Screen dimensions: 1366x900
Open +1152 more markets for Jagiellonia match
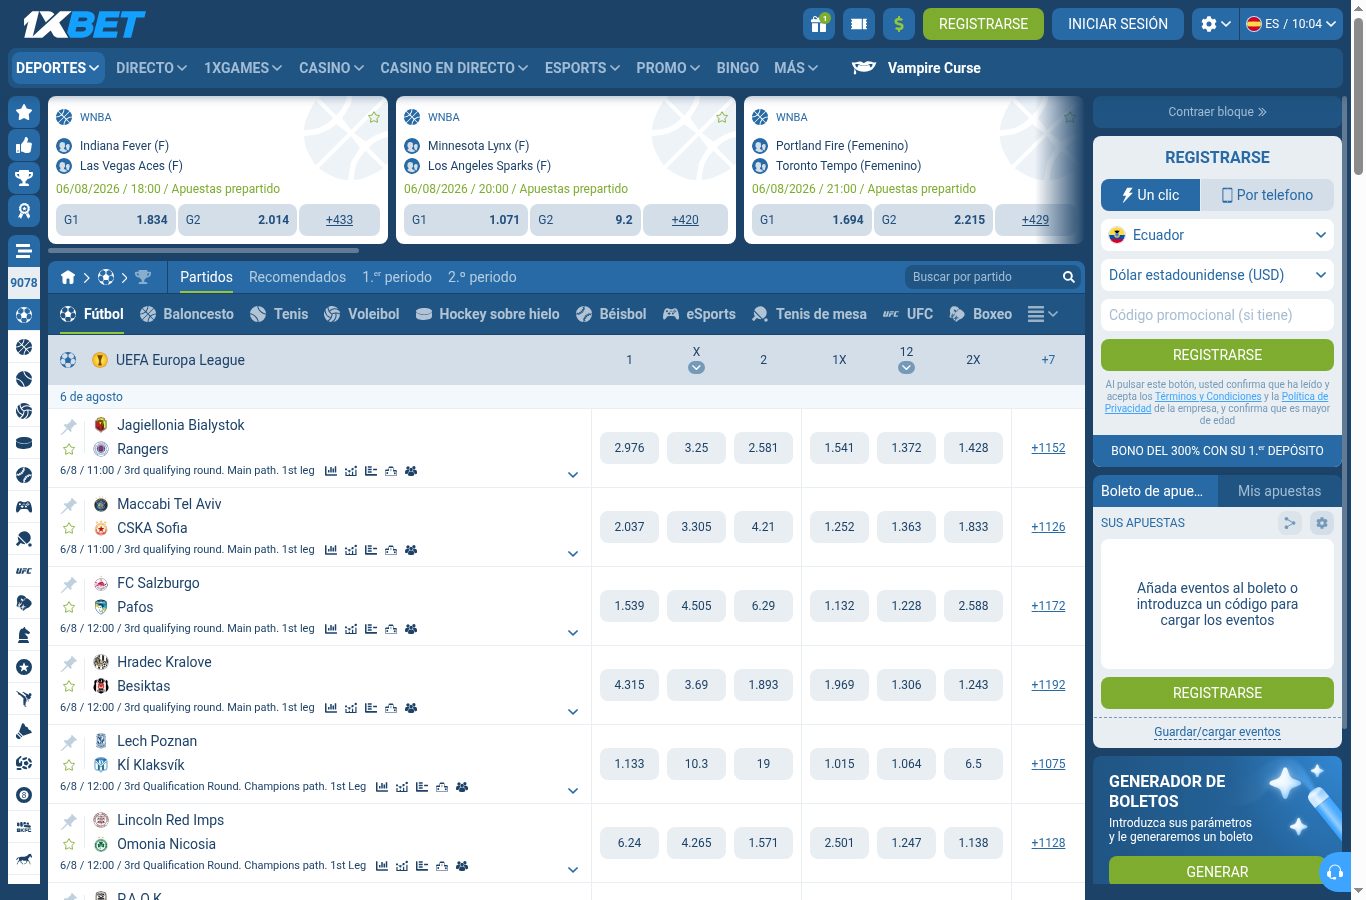[1048, 448]
